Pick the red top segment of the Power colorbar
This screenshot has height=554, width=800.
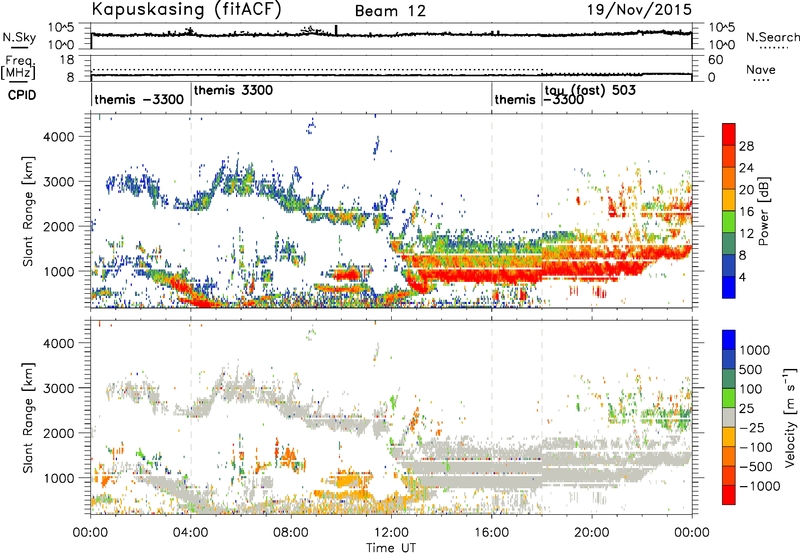pyautogui.click(x=729, y=135)
